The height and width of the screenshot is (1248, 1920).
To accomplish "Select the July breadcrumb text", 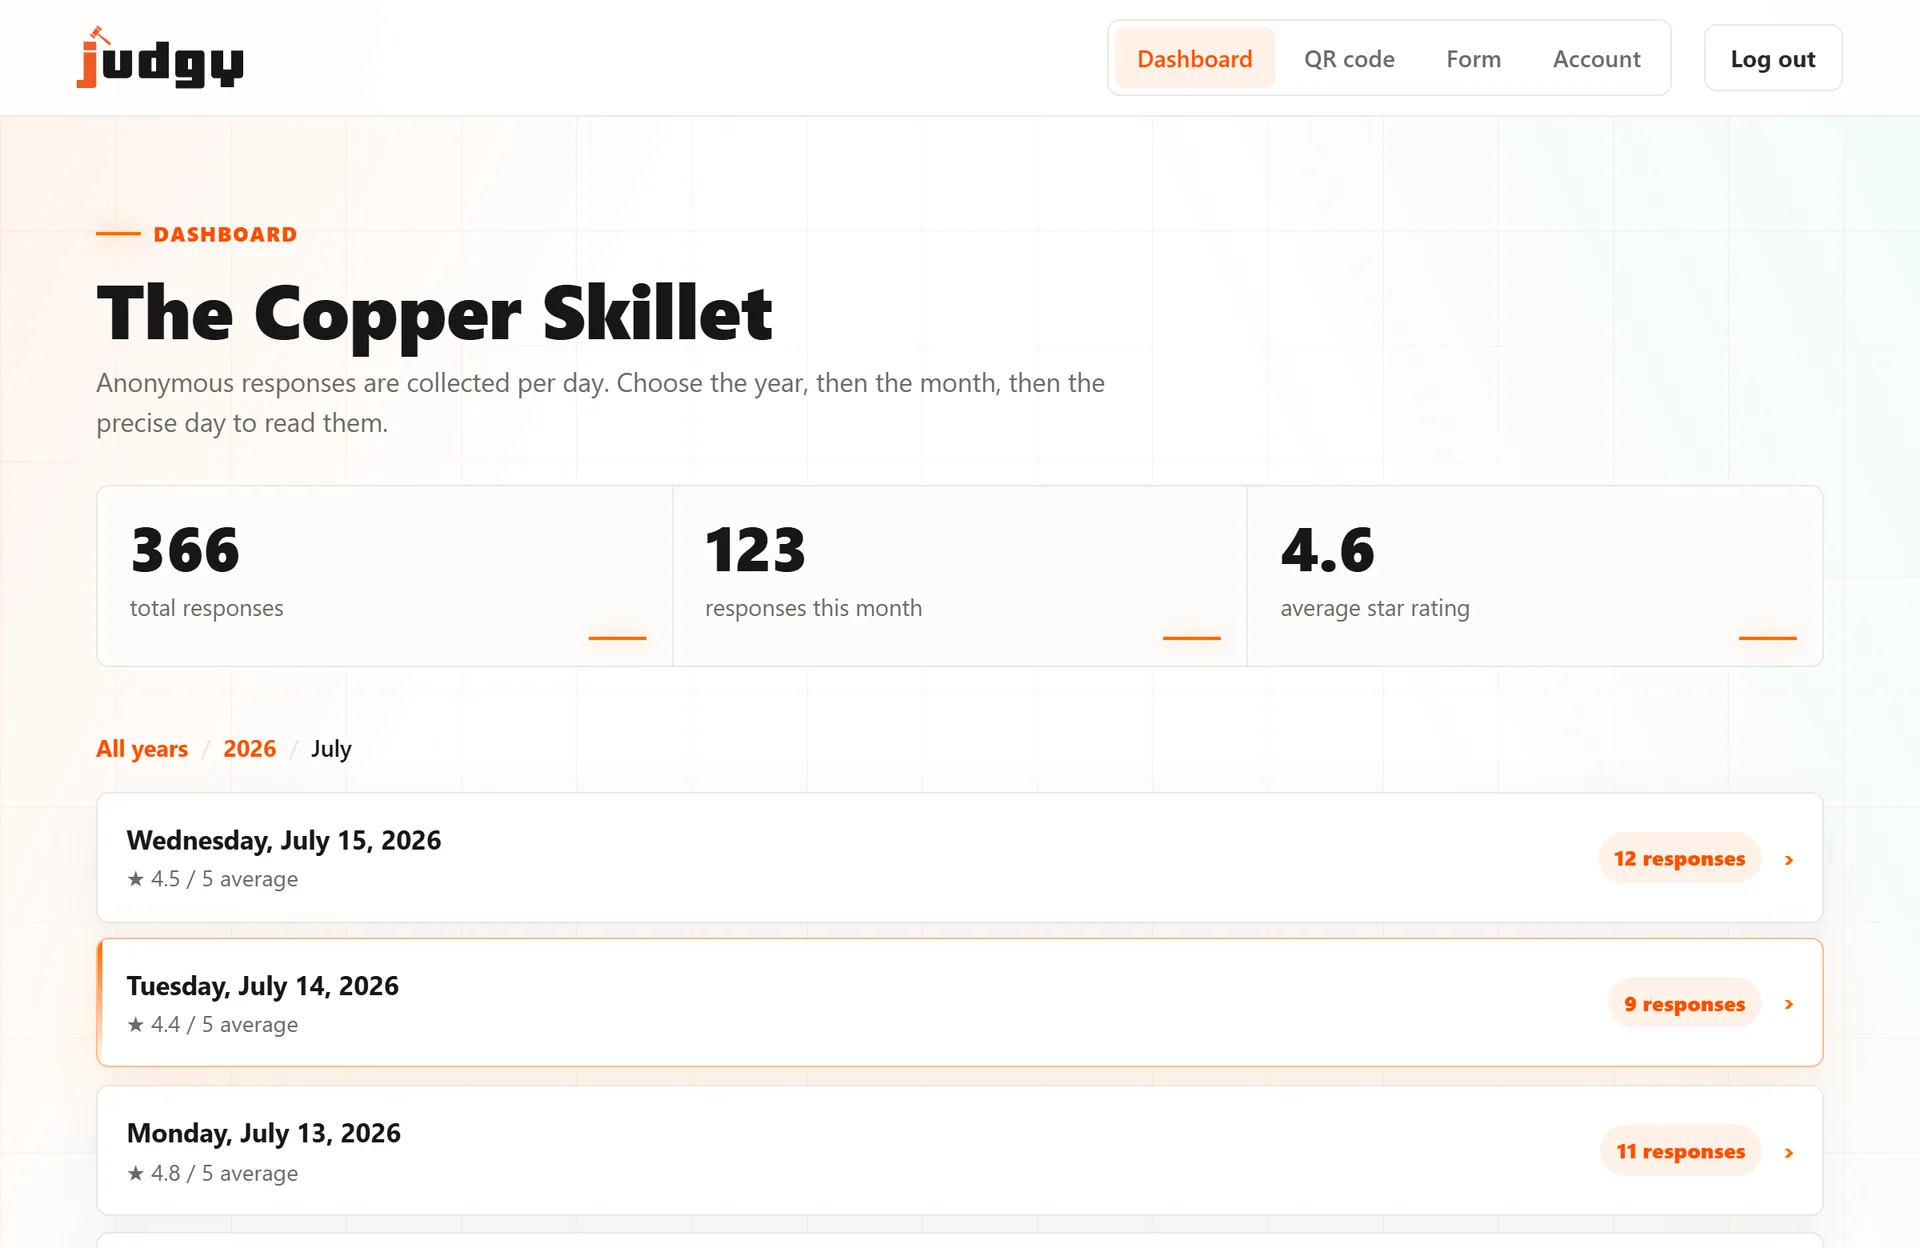I will [331, 749].
